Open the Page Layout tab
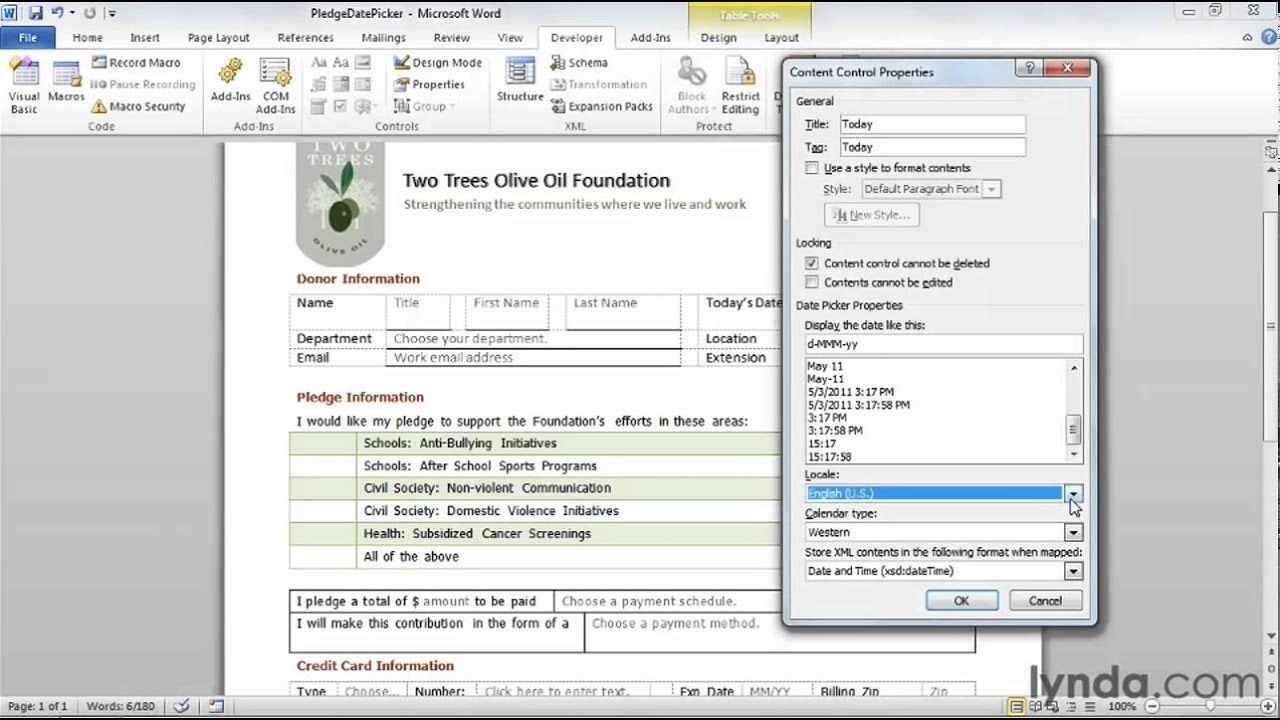The height and width of the screenshot is (720, 1280). coord(218,37)
